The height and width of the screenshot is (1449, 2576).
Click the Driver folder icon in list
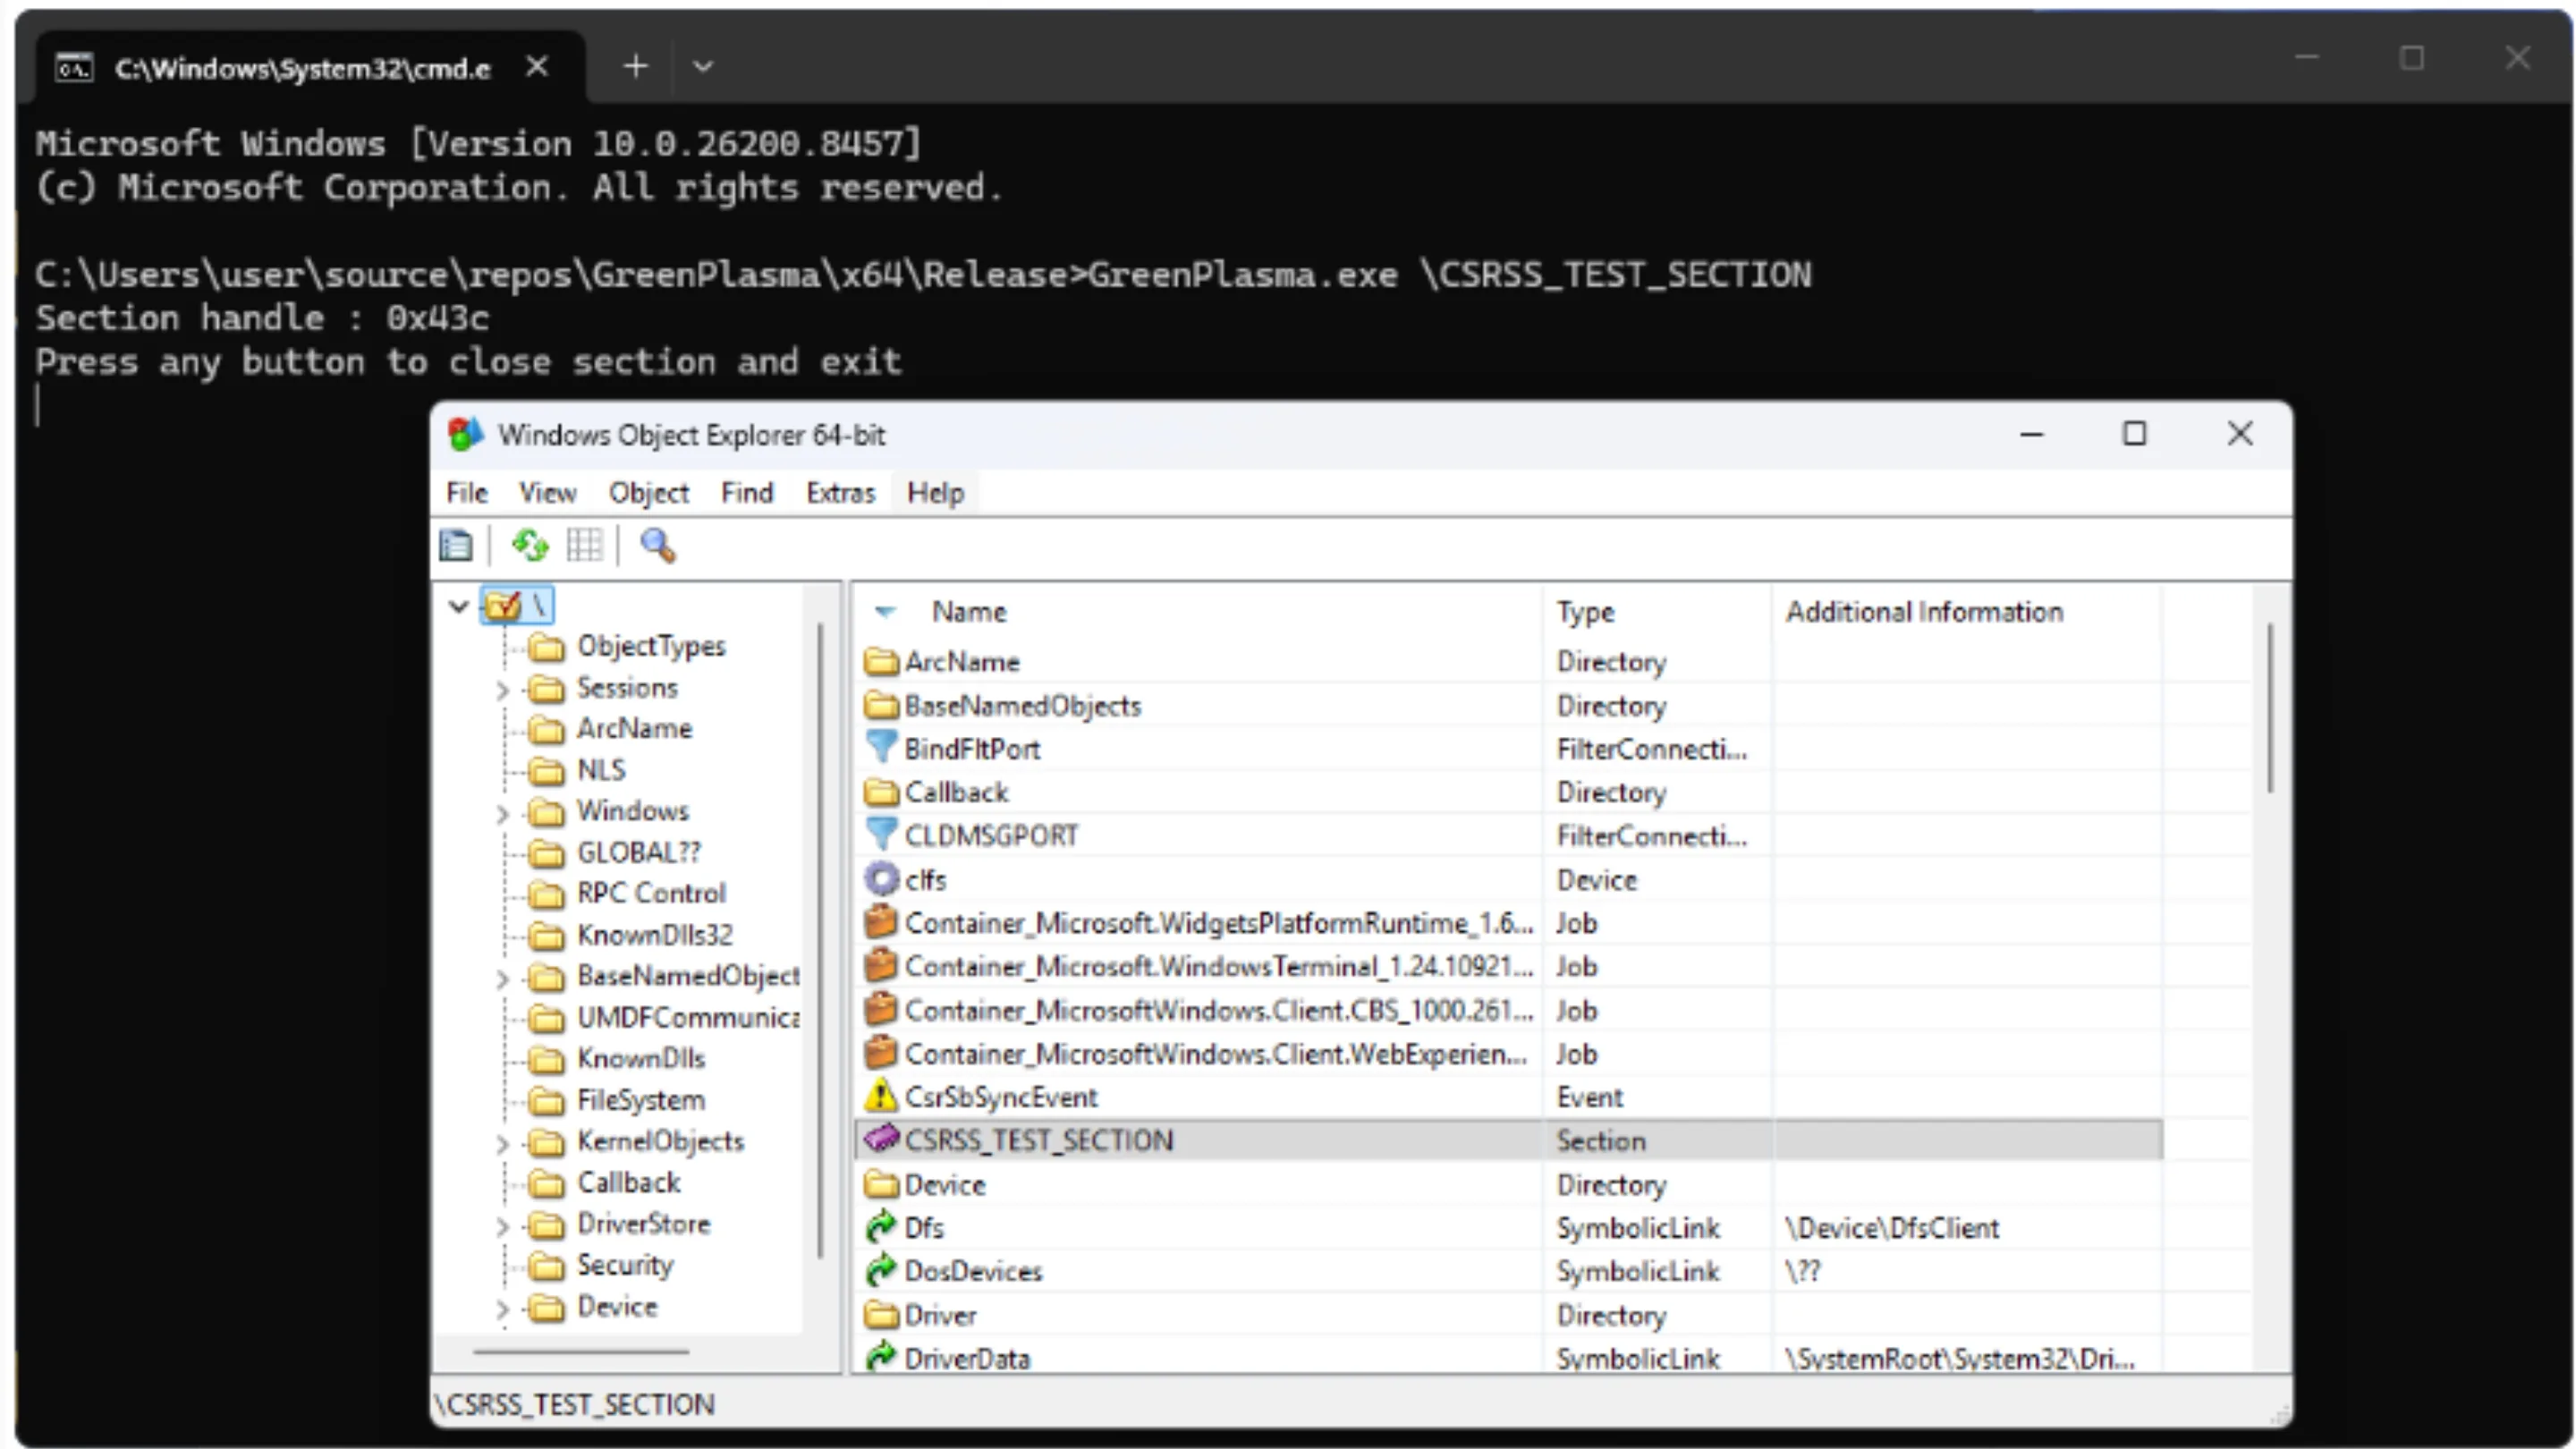881,1315
